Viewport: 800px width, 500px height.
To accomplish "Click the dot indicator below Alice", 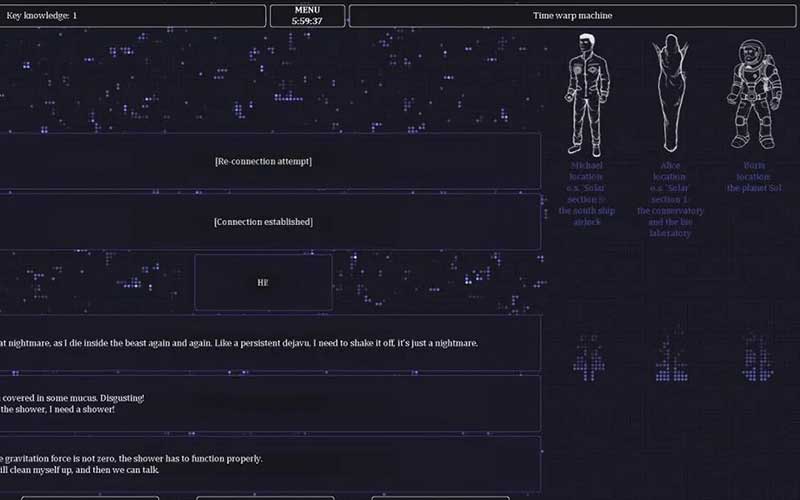I will (x=671, y=357).
